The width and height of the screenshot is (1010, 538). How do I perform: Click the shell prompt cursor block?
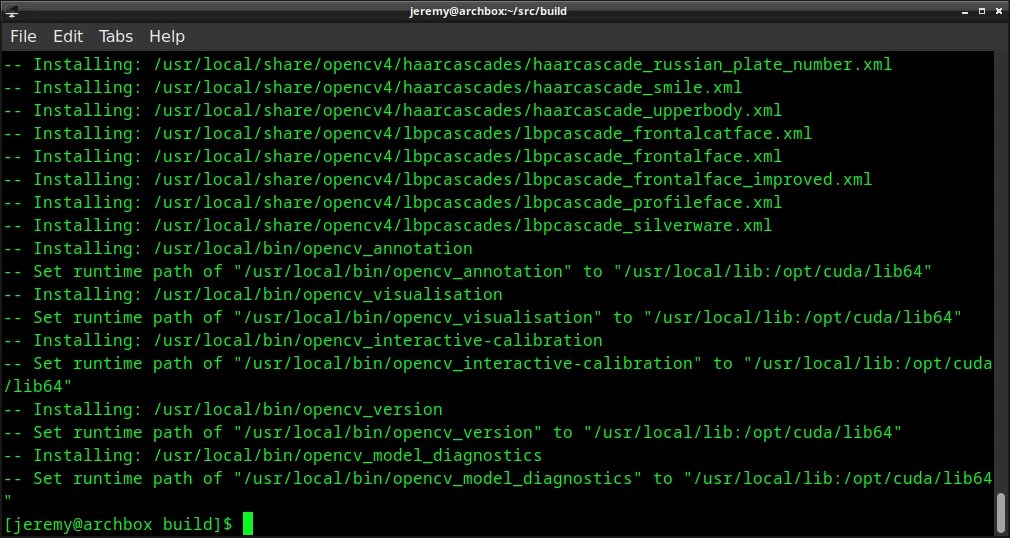coord(248,524)
